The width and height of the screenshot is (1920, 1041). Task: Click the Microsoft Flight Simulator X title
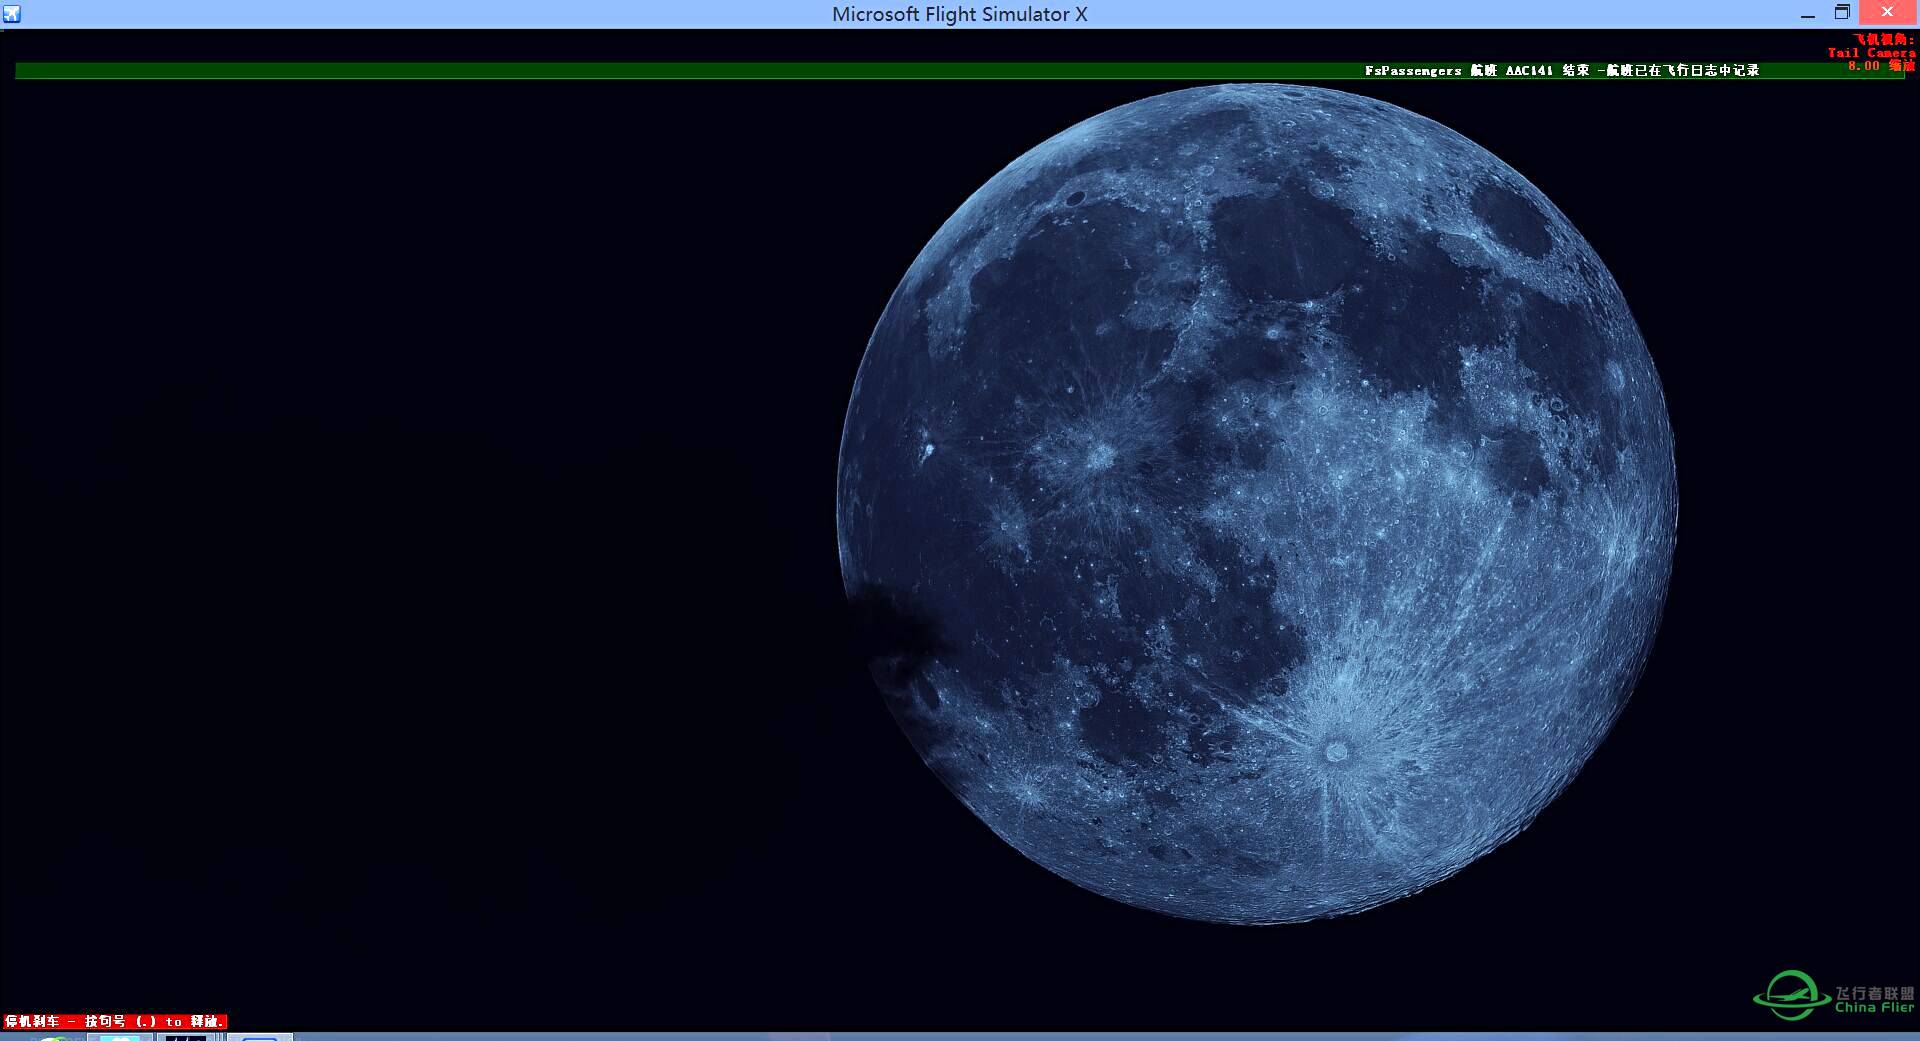pyautogui.click(x=959, y=14)
